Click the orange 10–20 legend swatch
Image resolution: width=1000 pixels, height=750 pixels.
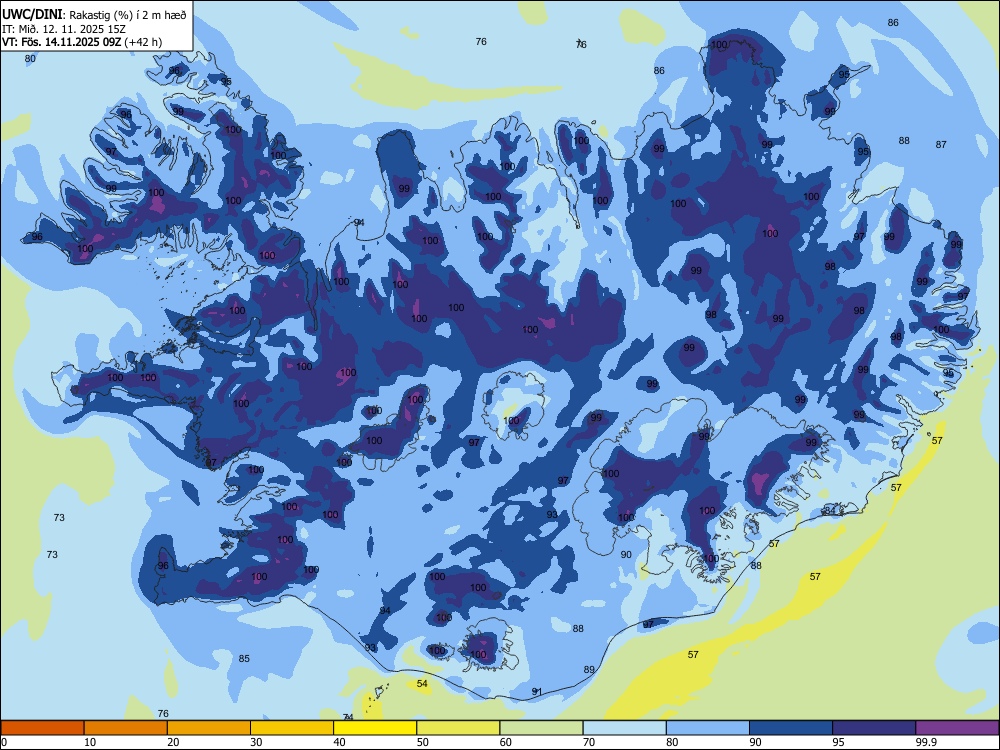(x=126, y=728)
